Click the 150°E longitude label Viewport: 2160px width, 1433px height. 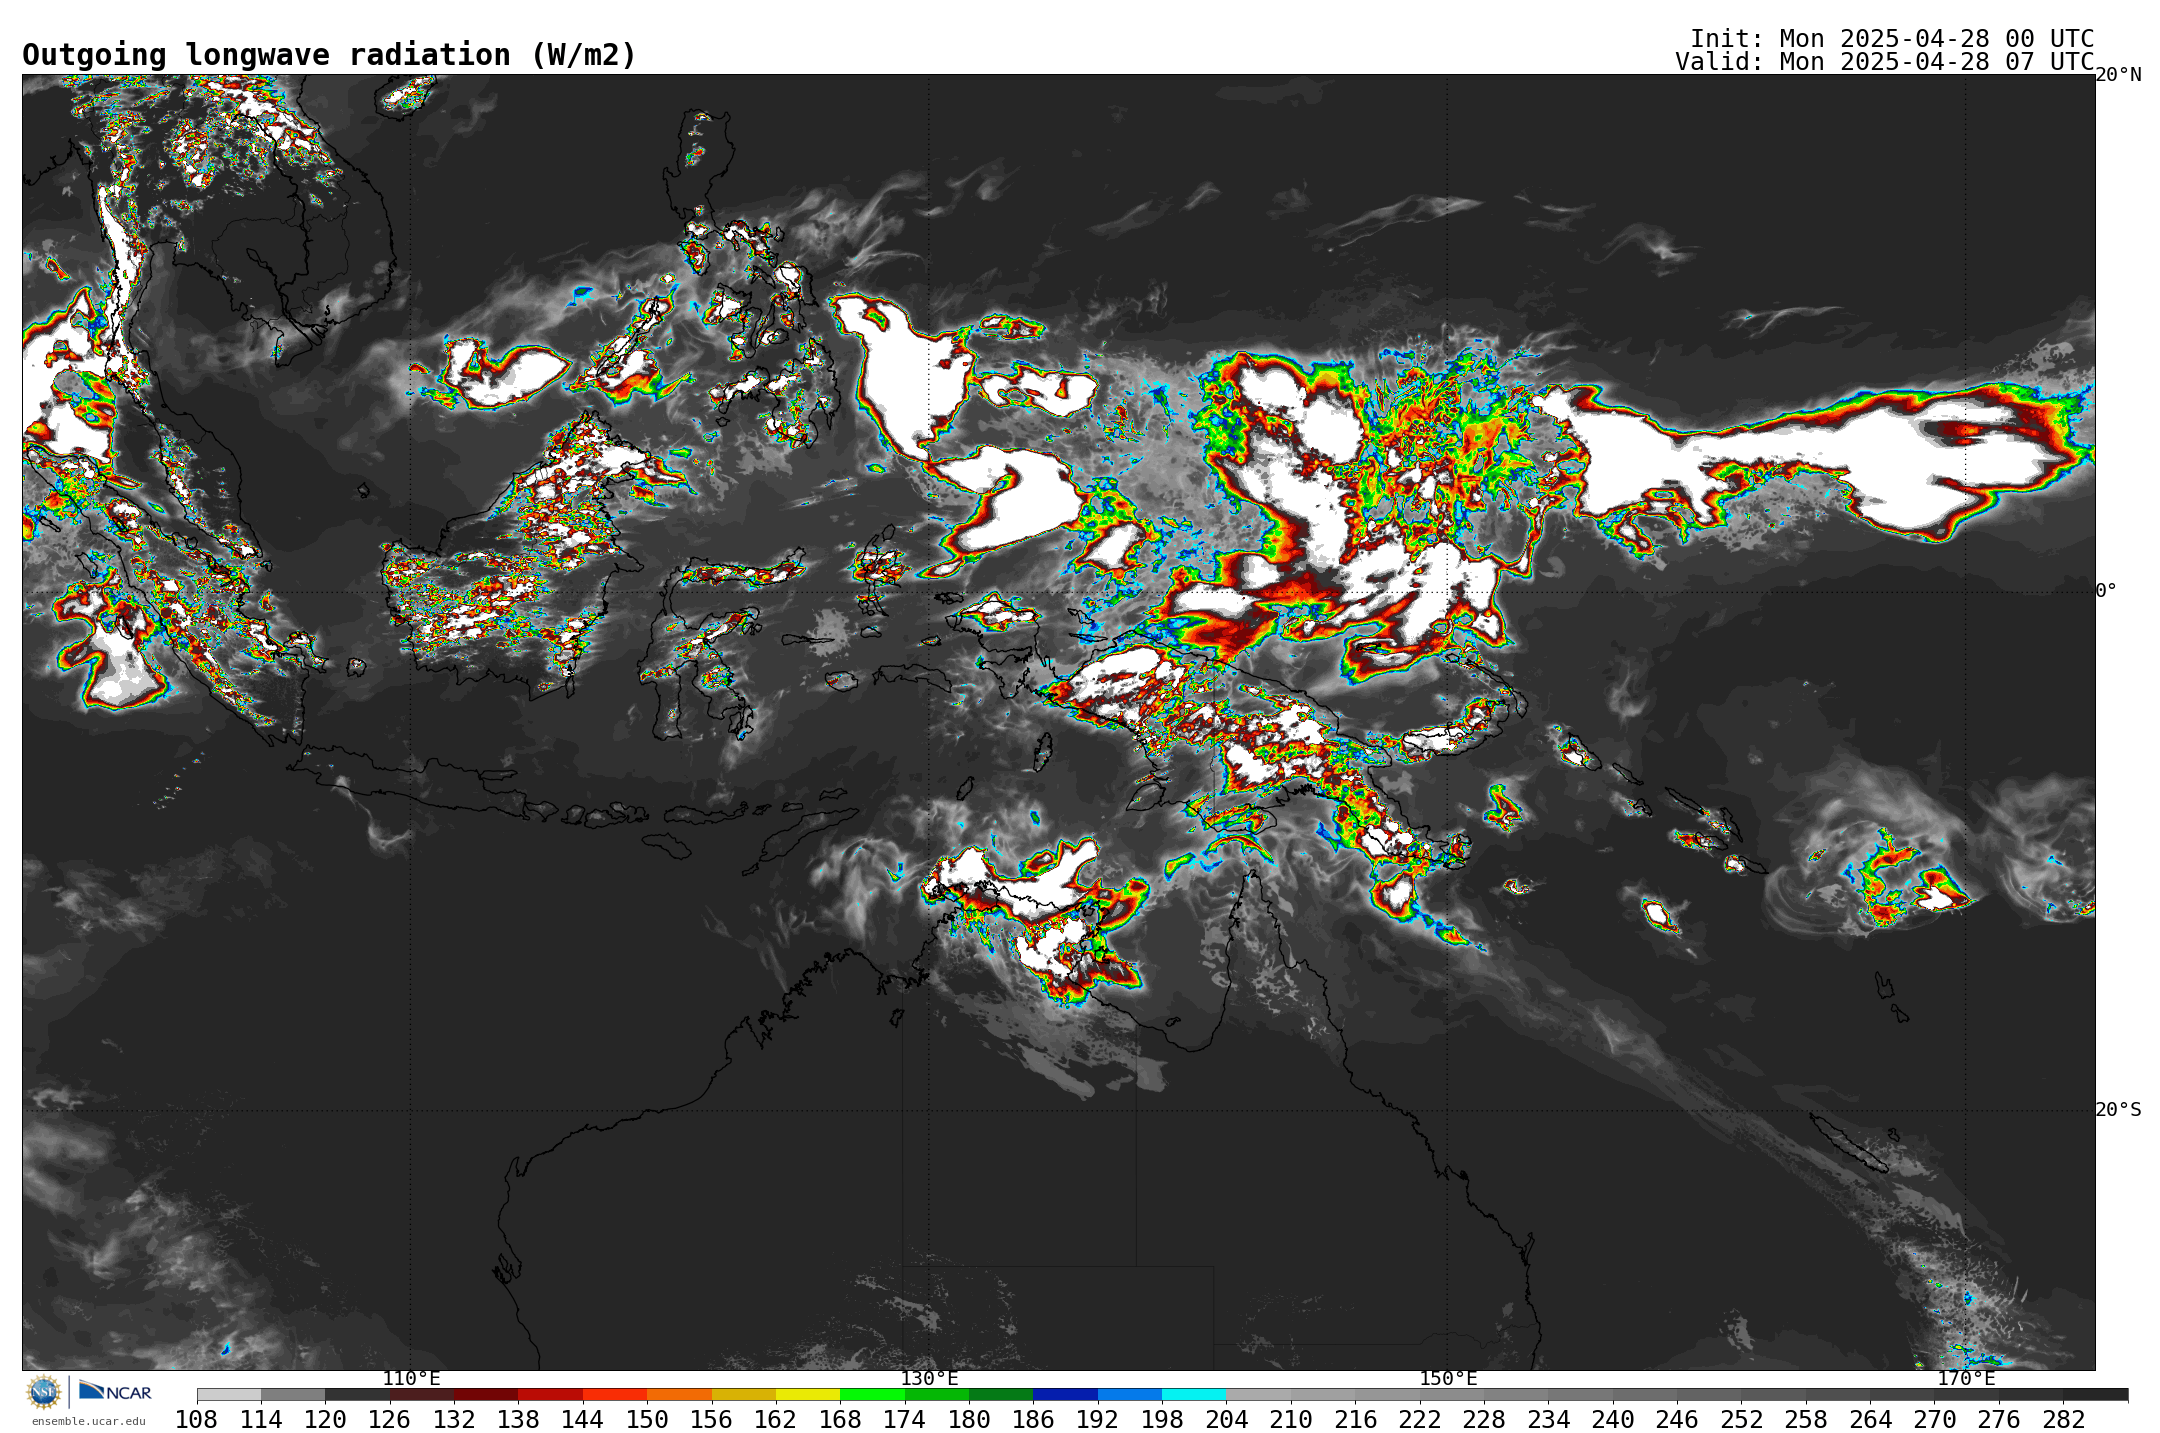pos(1448,1379)
